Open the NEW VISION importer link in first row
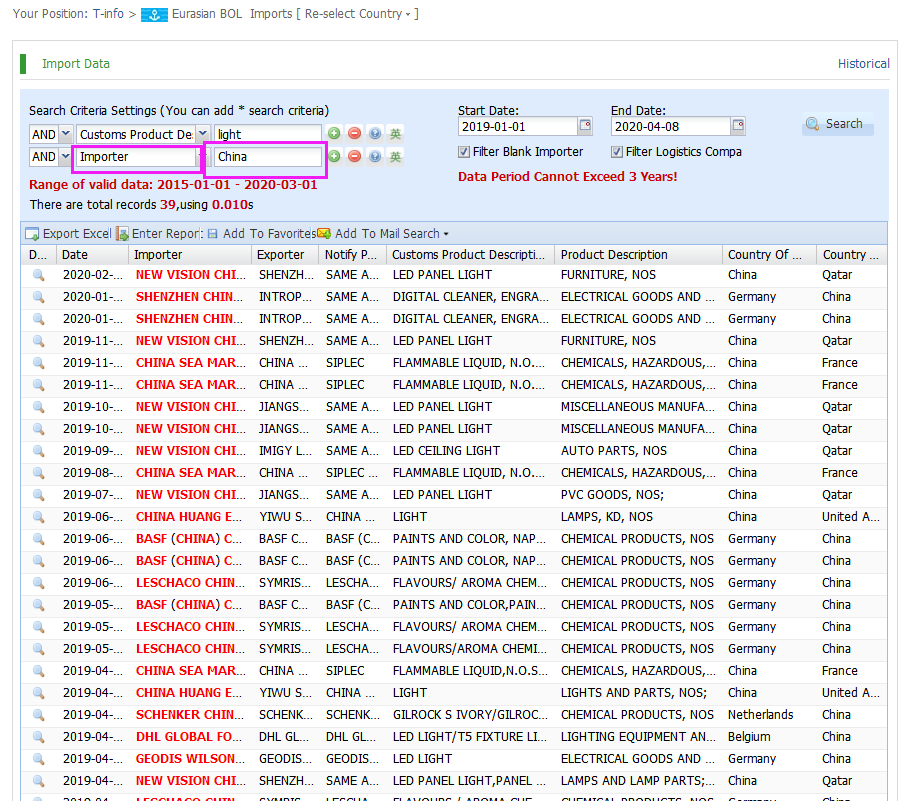900x801 pixels. pos(189,275)
